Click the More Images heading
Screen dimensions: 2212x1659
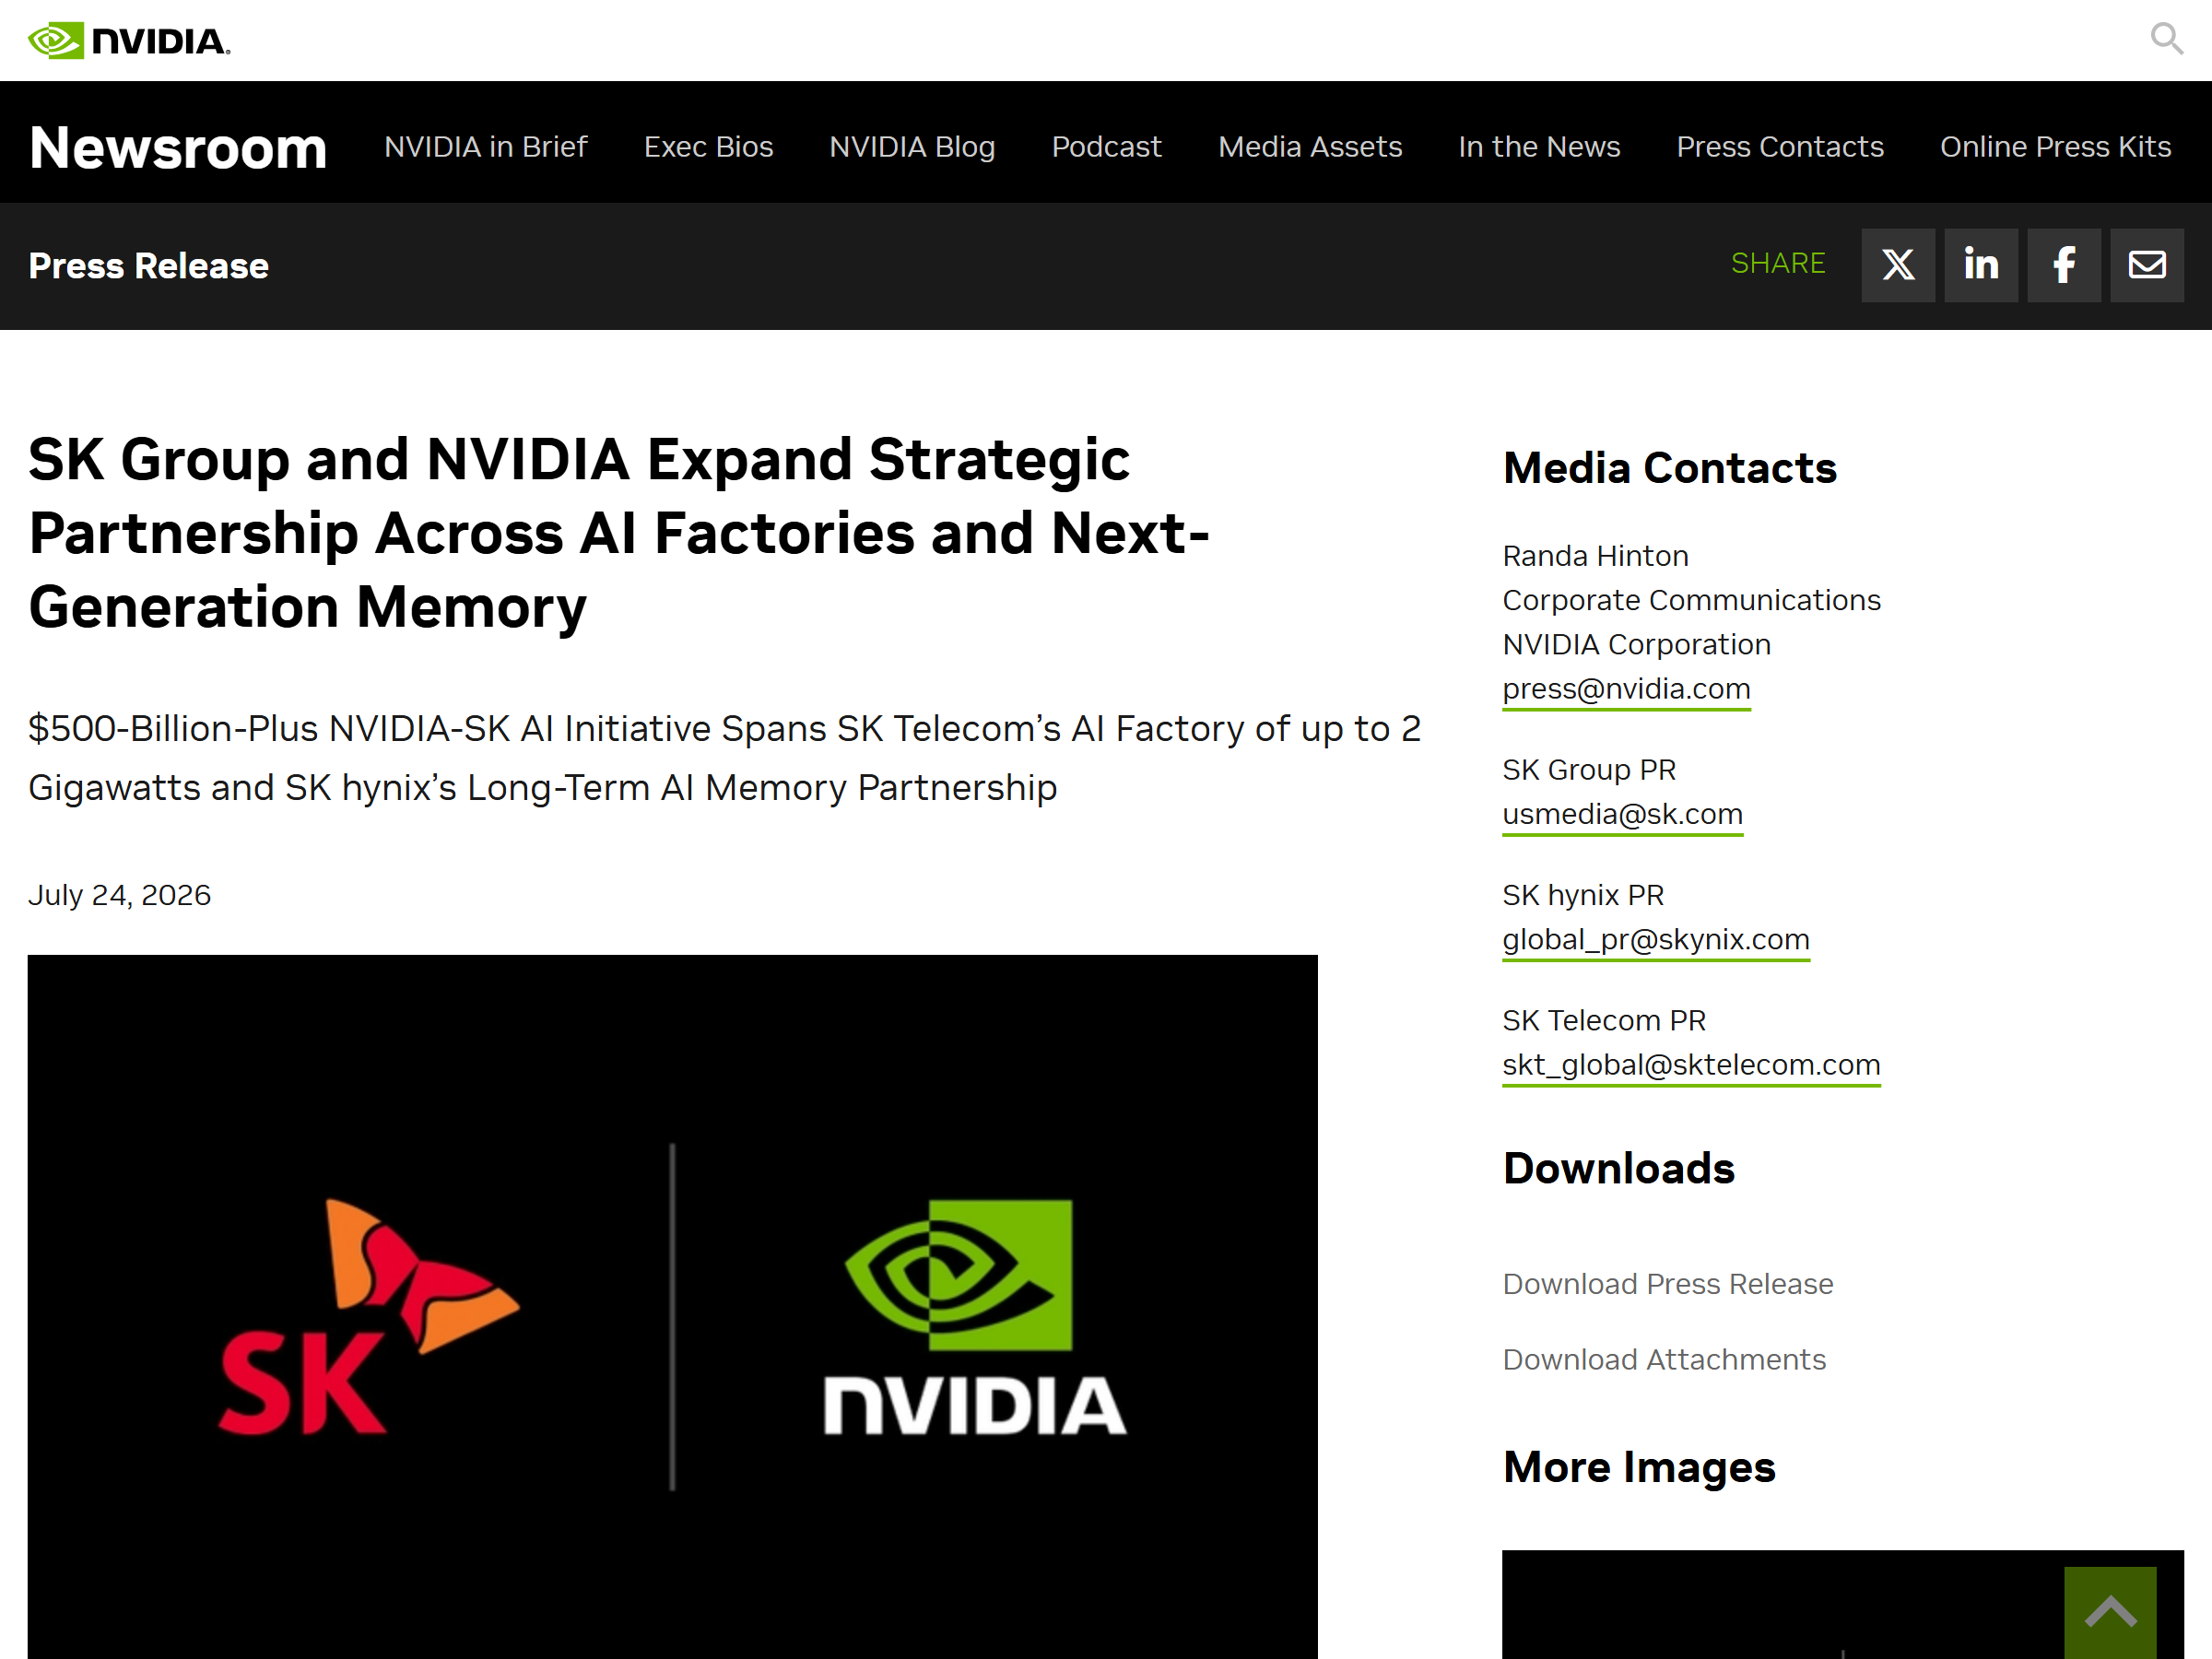coord(1638,1467)
